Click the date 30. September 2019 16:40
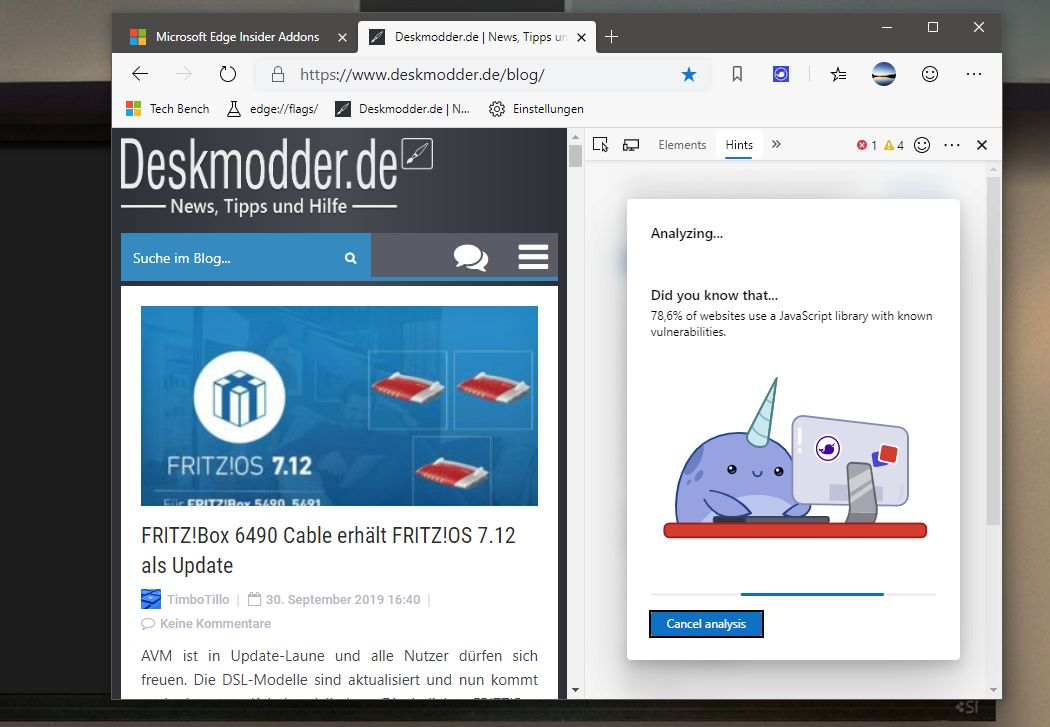 tap(343, 599)
